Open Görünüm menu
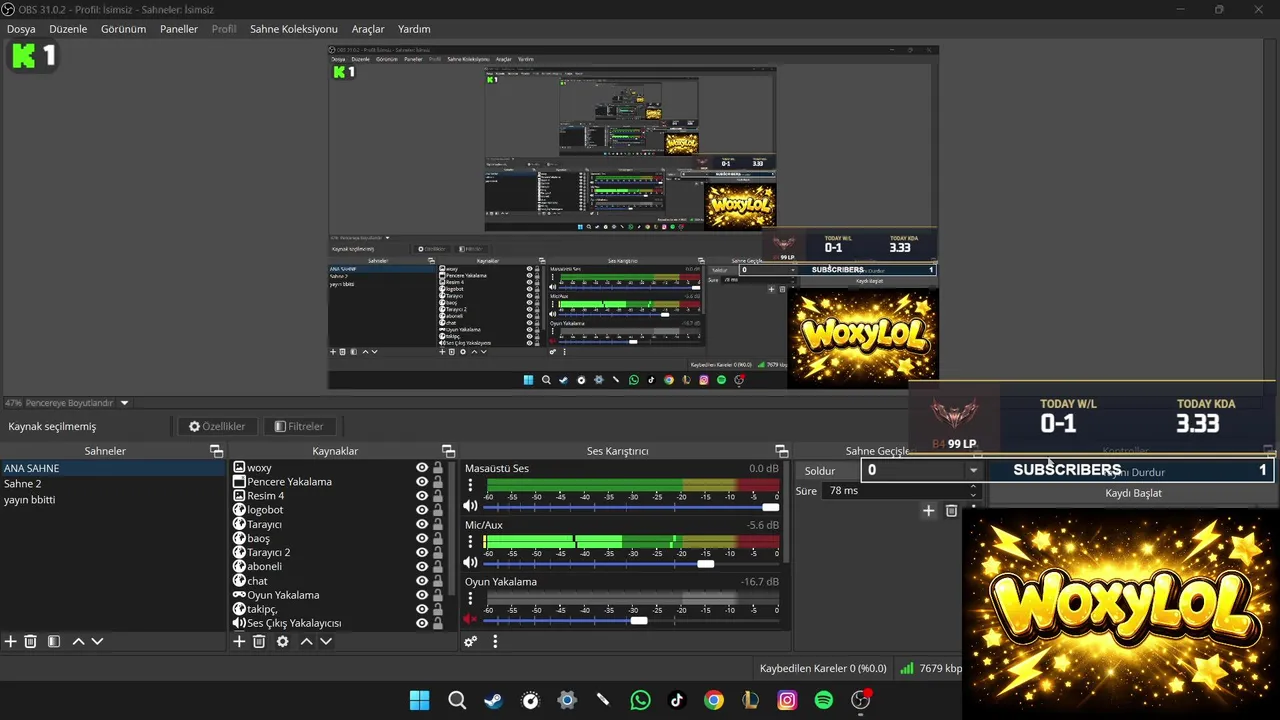Image resolution: width=1280 pixels, height=720 pixels. pyautogui.click(x=123, y=29)
